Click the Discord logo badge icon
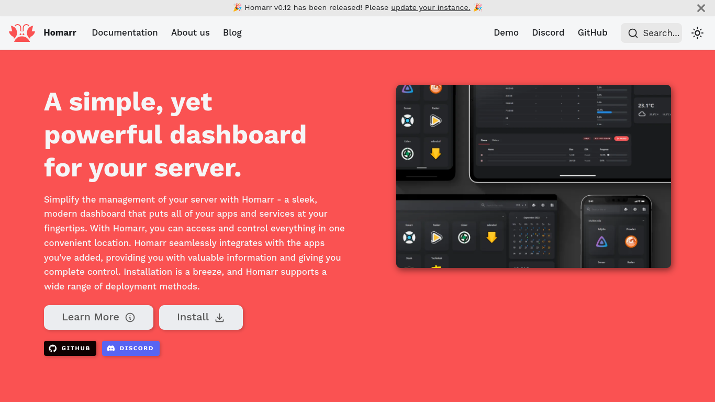 (x=111, y=348)
